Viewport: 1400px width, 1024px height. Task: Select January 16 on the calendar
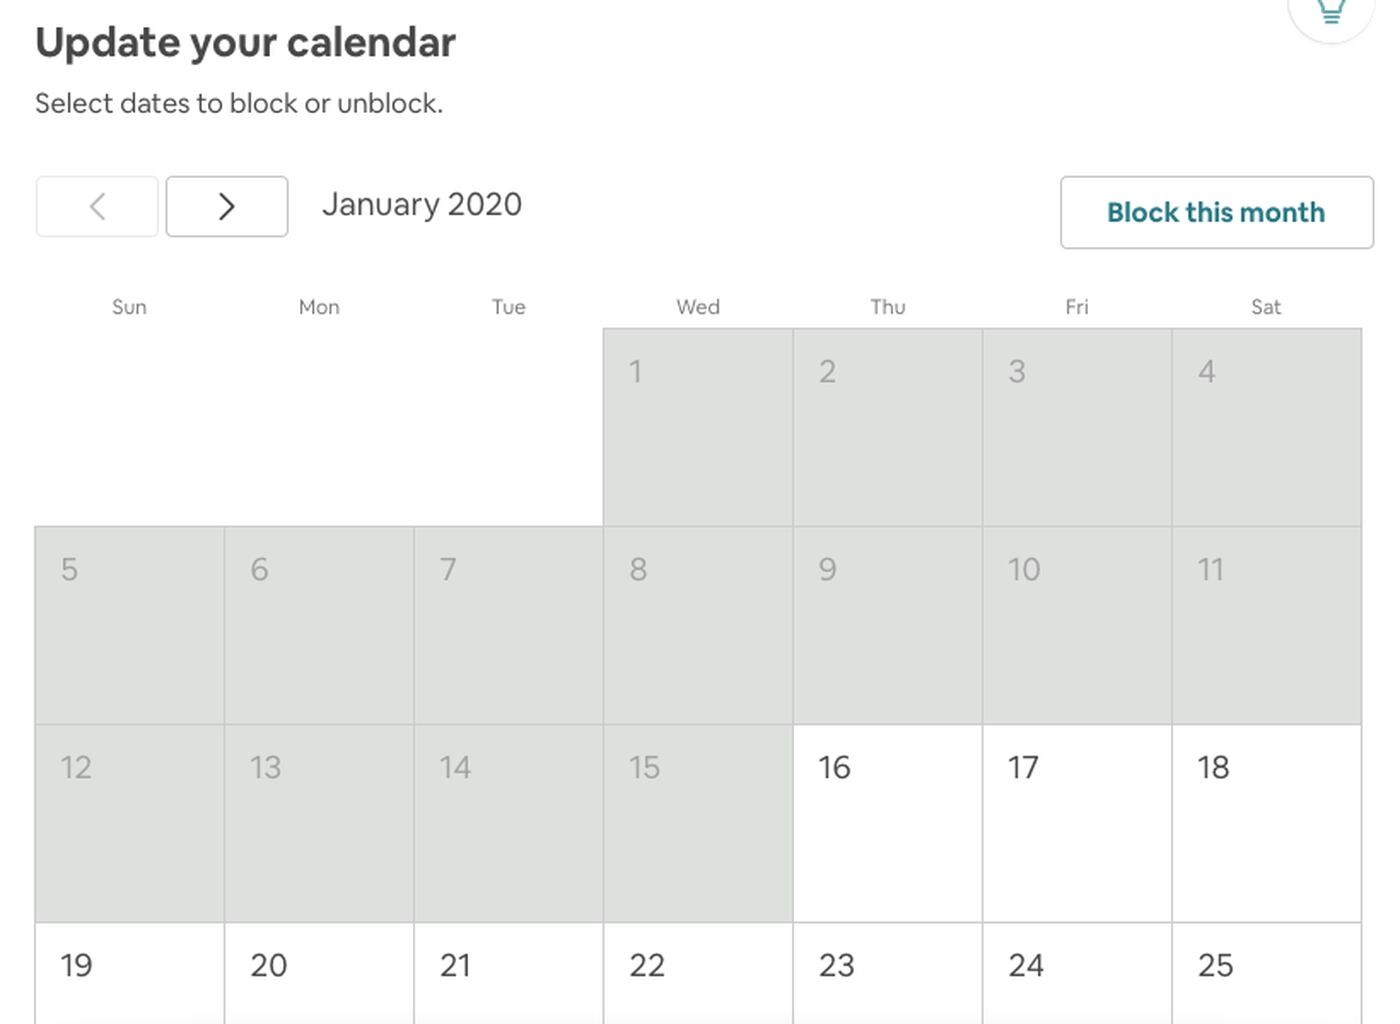click(x=887, y=823)
